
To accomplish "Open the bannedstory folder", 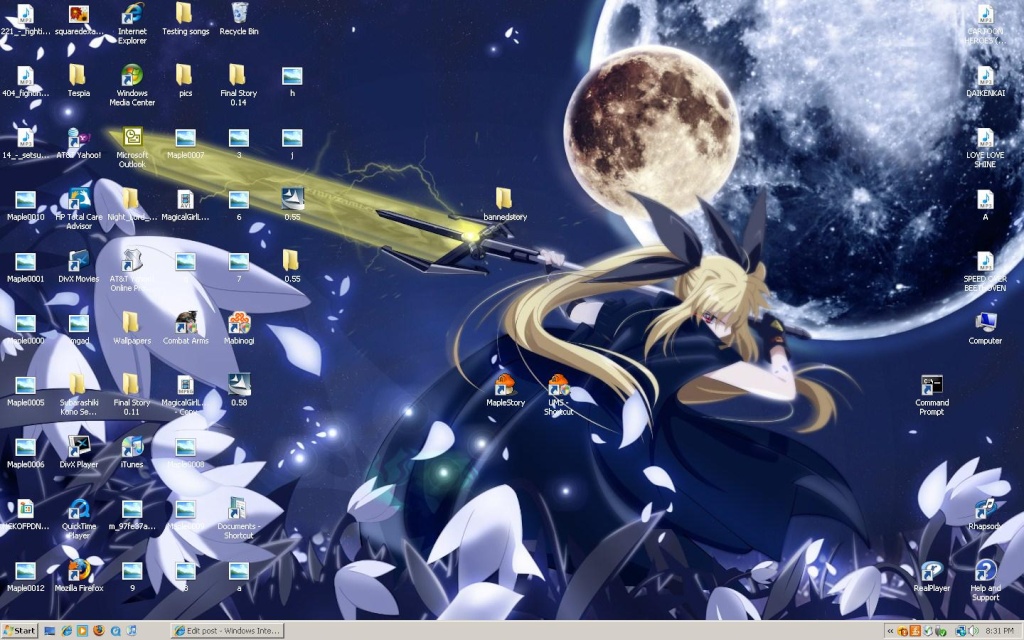I will tap(505, 205).
